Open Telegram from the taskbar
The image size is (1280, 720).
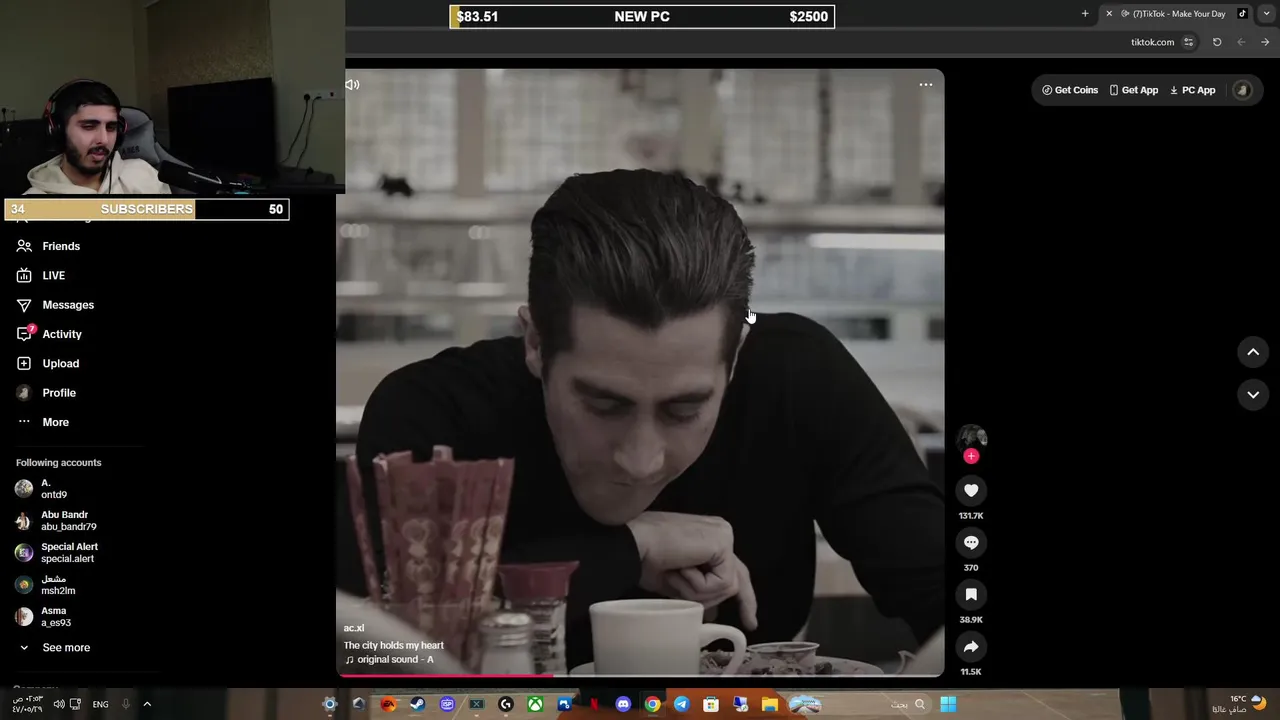pyautogui.click(x=681, y=704)
